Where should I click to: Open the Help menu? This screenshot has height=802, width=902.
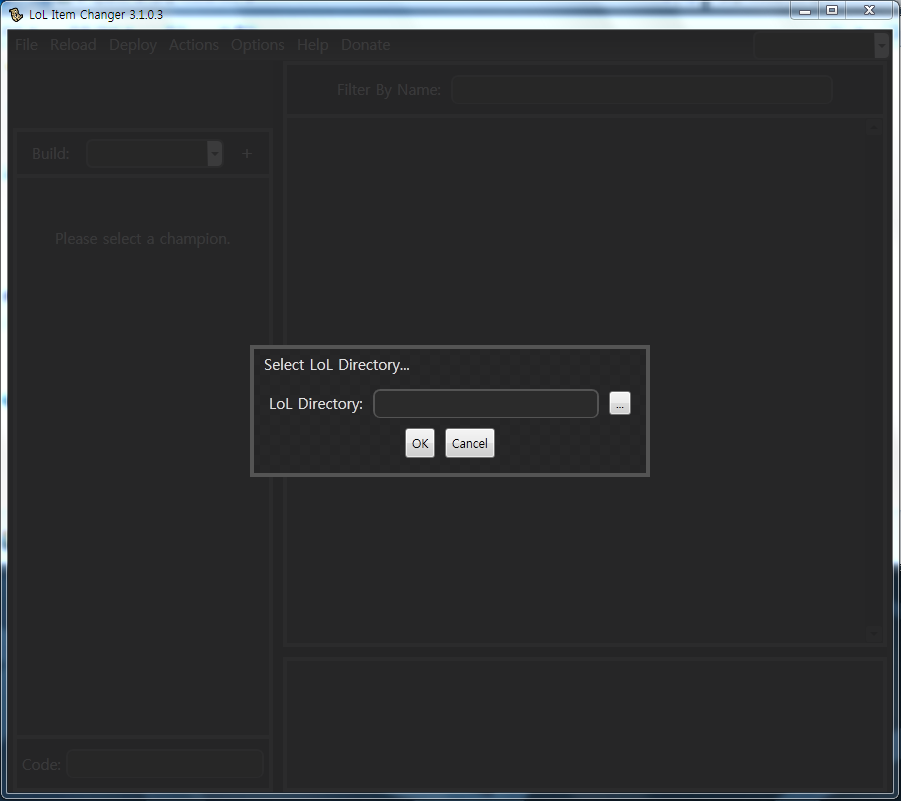(x=312, y=45)
